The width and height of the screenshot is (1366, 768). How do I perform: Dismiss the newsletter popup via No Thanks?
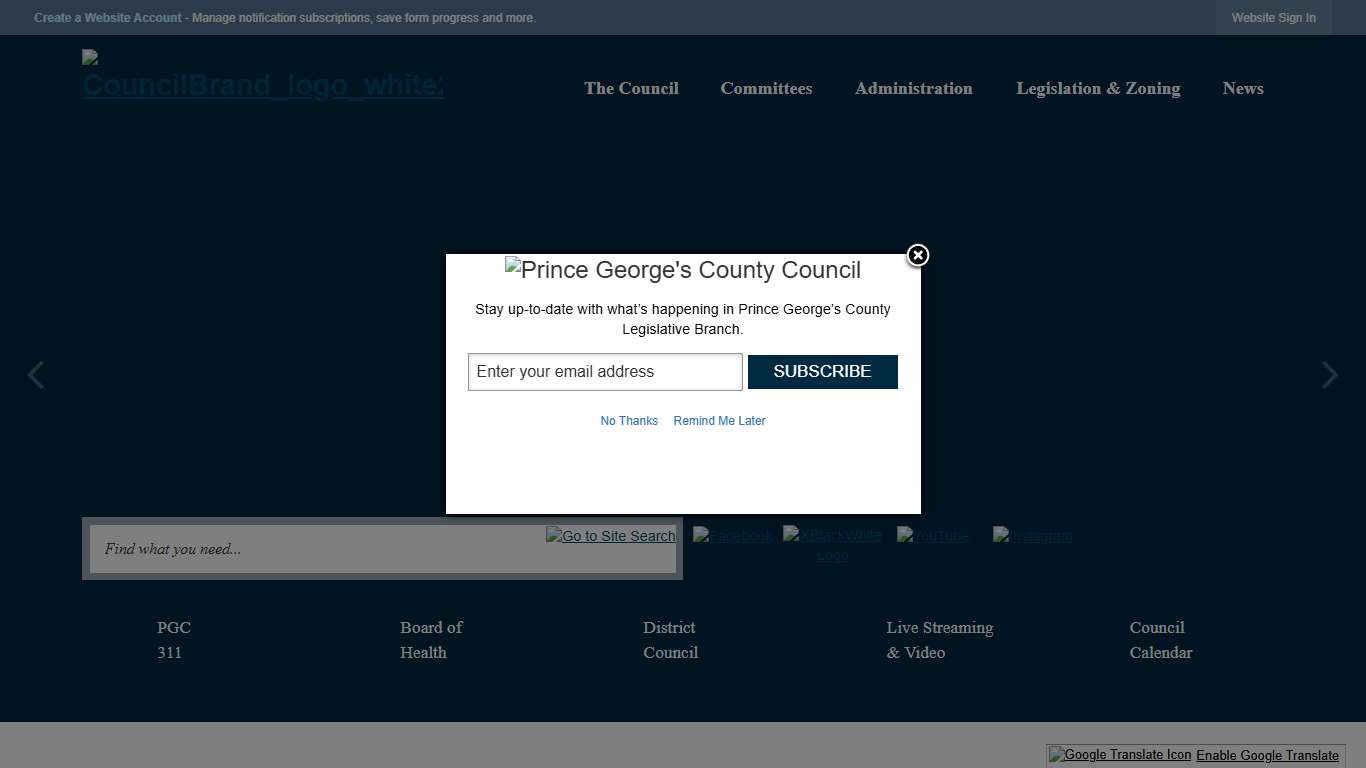tap(629, 420)
